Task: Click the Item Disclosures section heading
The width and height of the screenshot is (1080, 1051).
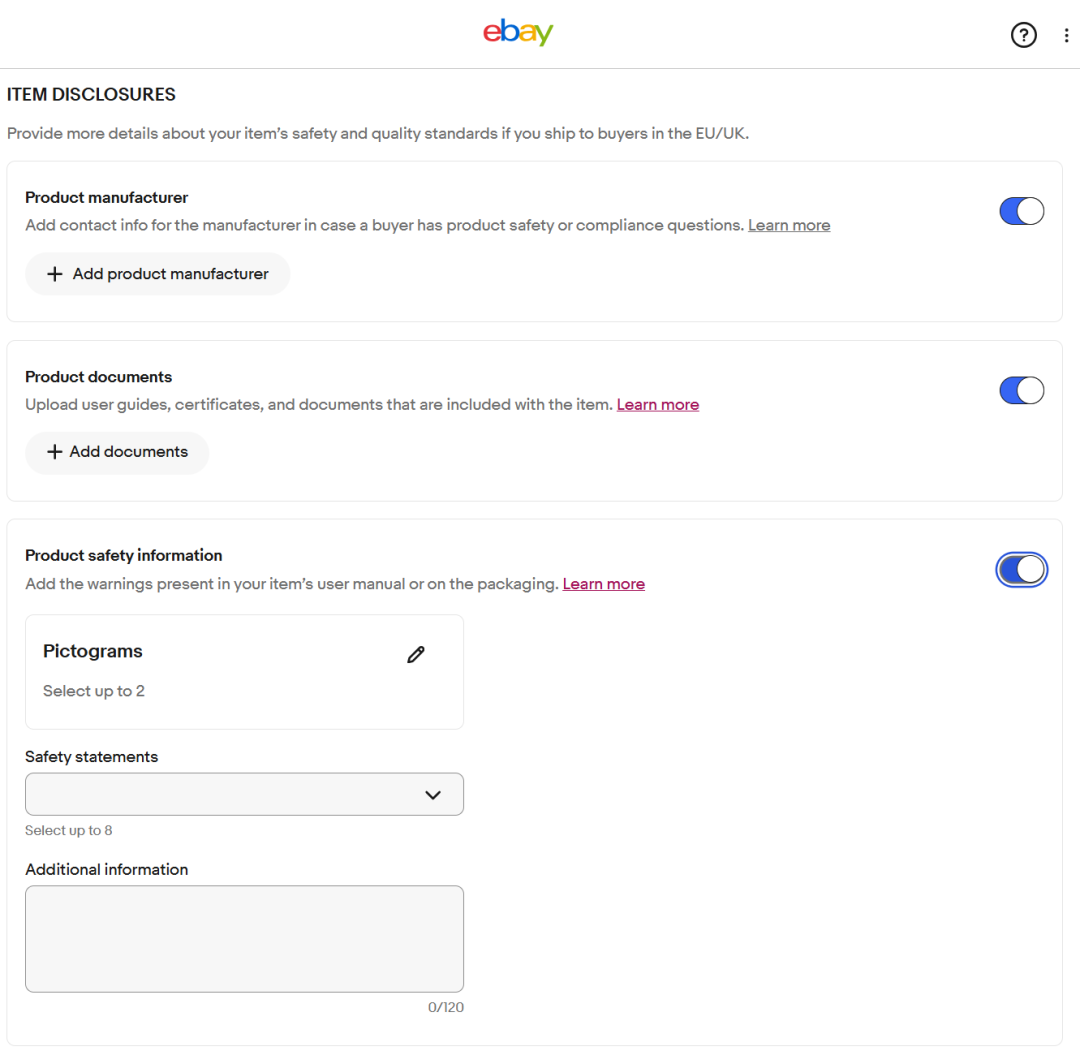Action: tap(91, 95)
